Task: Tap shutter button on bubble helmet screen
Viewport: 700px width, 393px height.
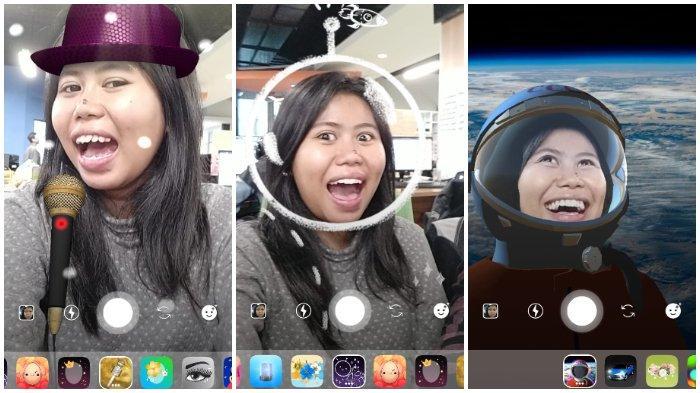Action: click(x=350, y=311)
